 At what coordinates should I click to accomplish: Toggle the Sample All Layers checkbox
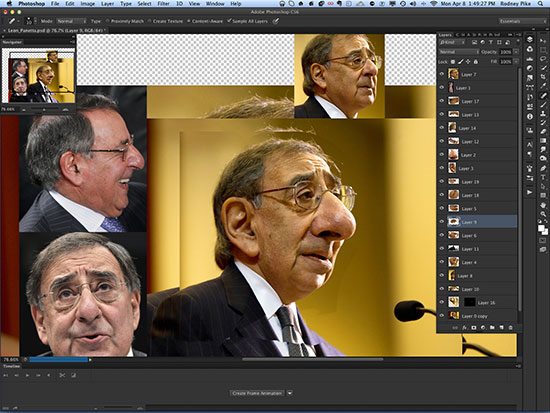tap(229, 21)
